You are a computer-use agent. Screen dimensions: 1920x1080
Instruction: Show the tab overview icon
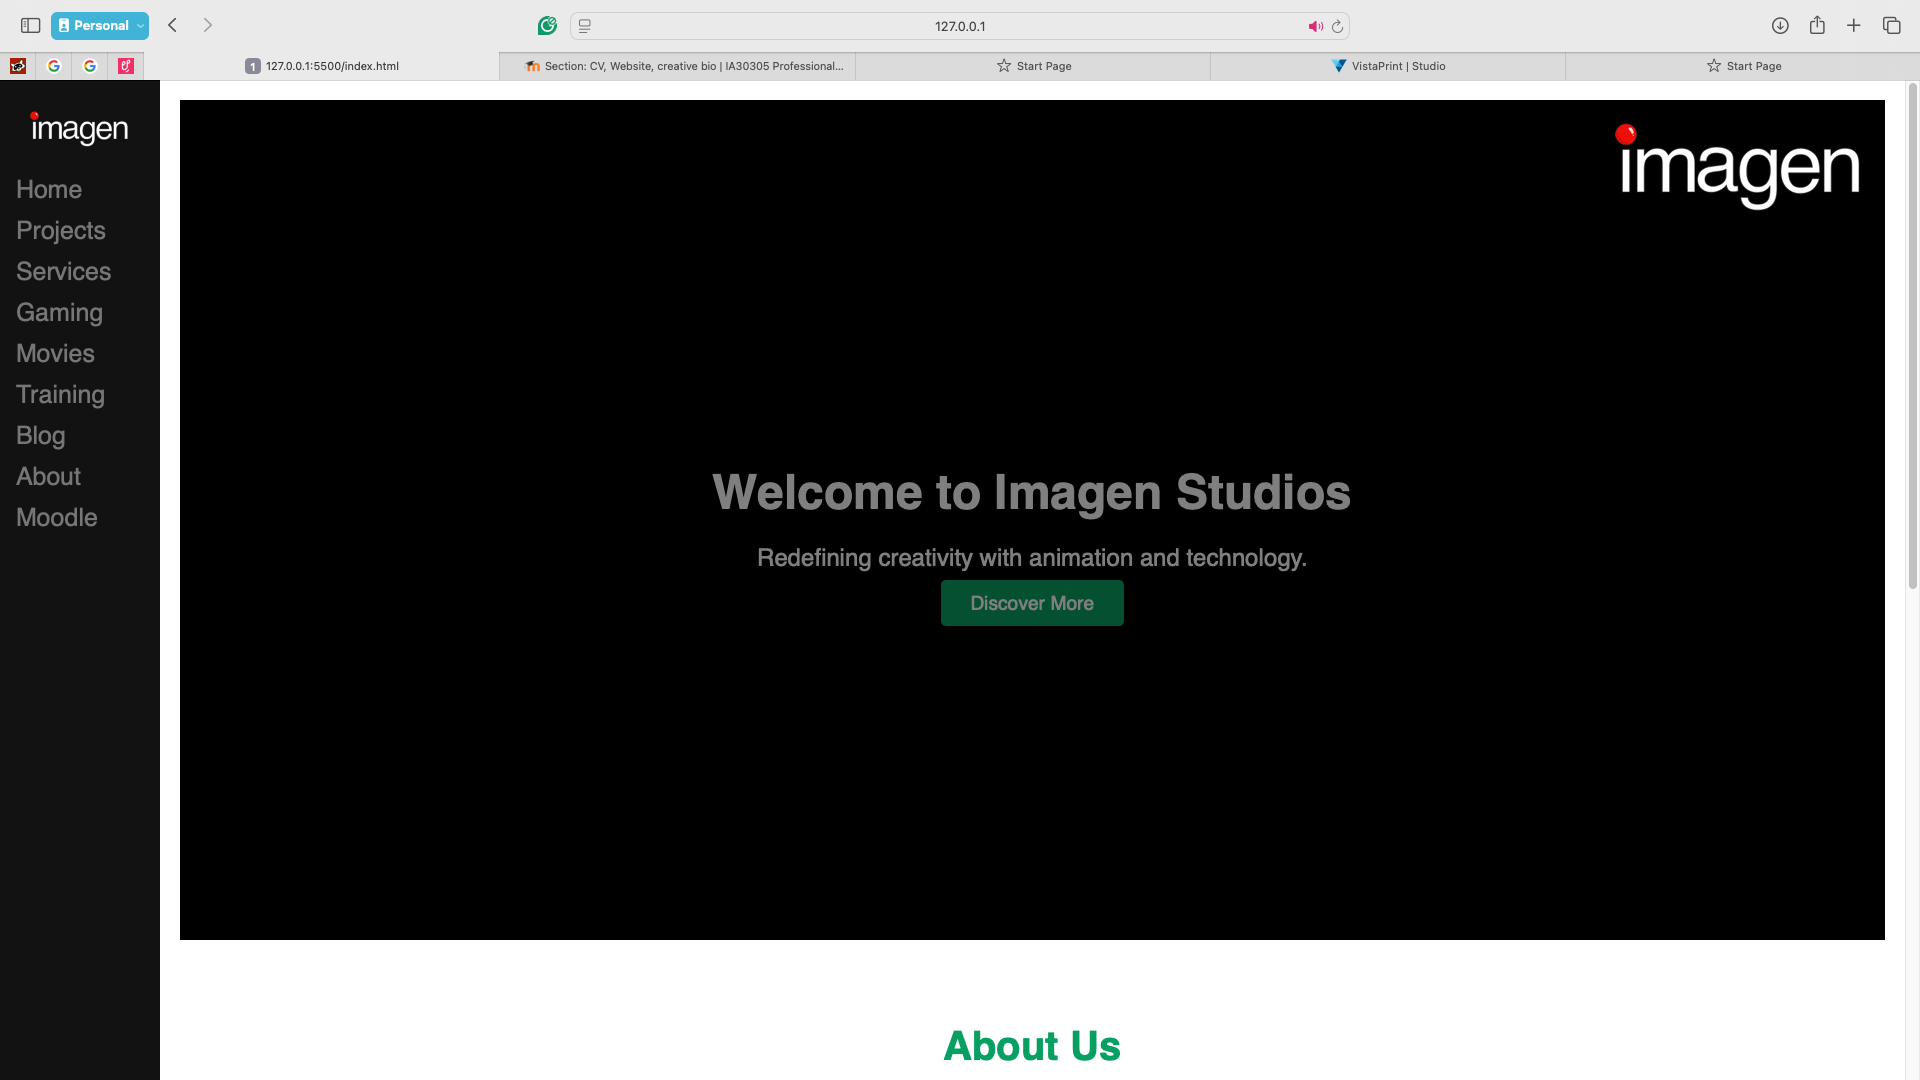[1891, 26]
